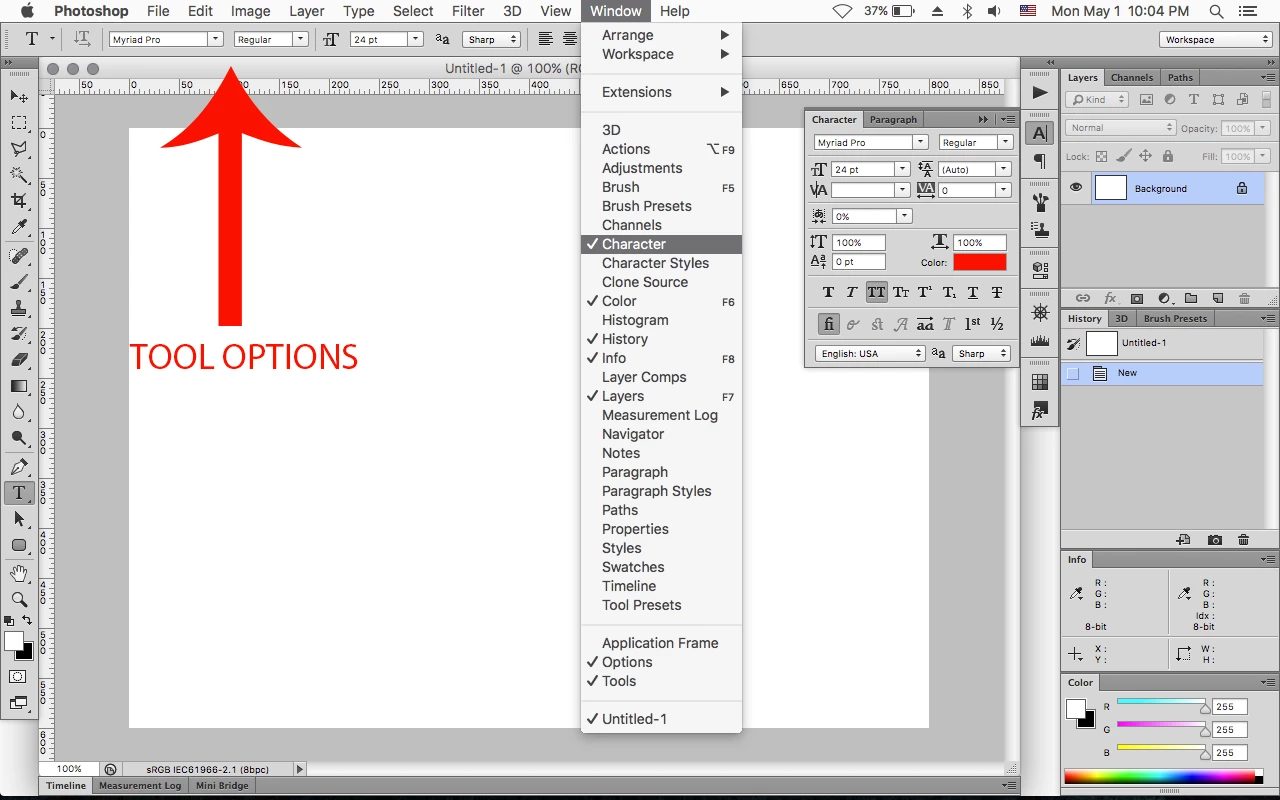Select the Eyedropper tool in toolbox
The width and height of the screenshot is (1280, 800).
(x=19, y=227)
